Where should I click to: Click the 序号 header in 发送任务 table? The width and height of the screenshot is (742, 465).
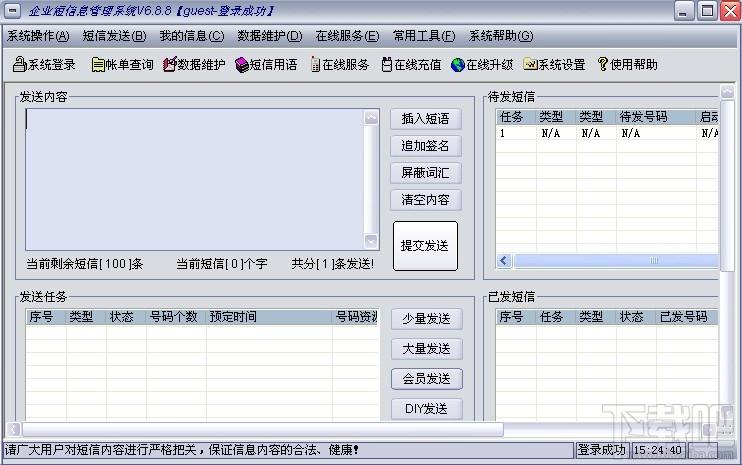click(x=46, y=317)
